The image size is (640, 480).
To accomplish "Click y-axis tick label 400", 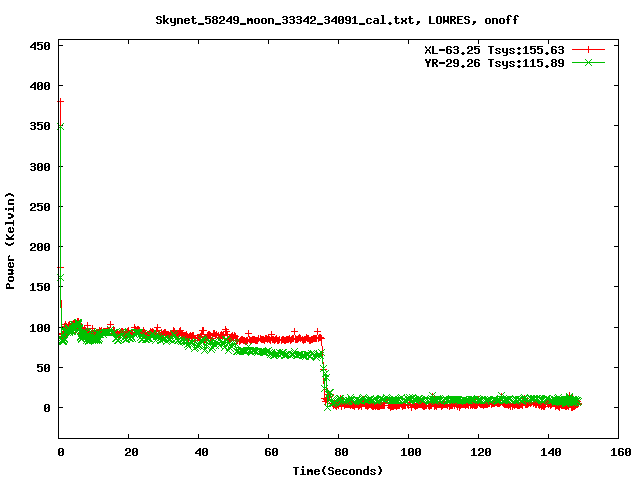I will pos(40,86).
